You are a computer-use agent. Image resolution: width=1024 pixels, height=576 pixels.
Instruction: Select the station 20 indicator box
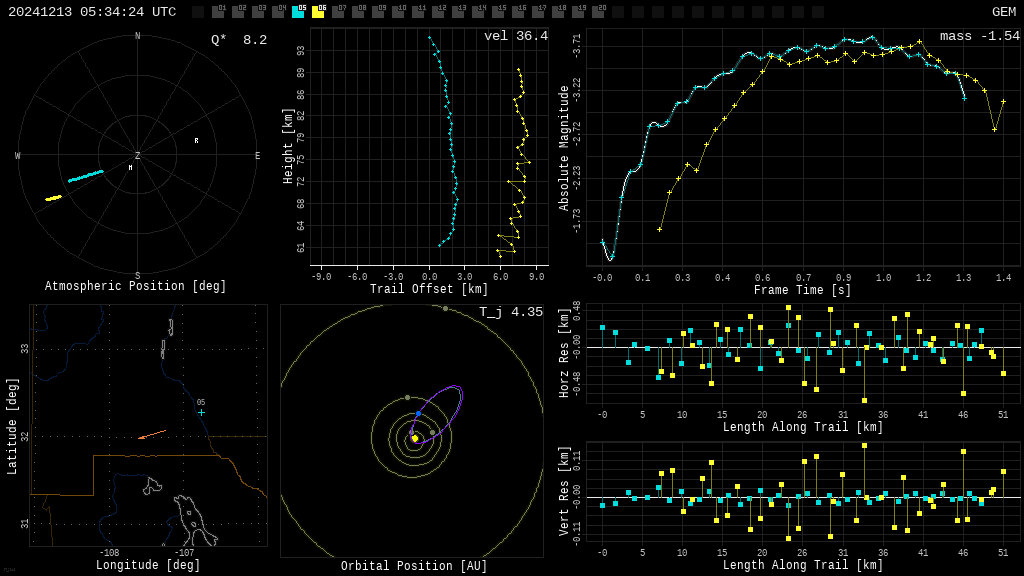[x=598, y=12]
